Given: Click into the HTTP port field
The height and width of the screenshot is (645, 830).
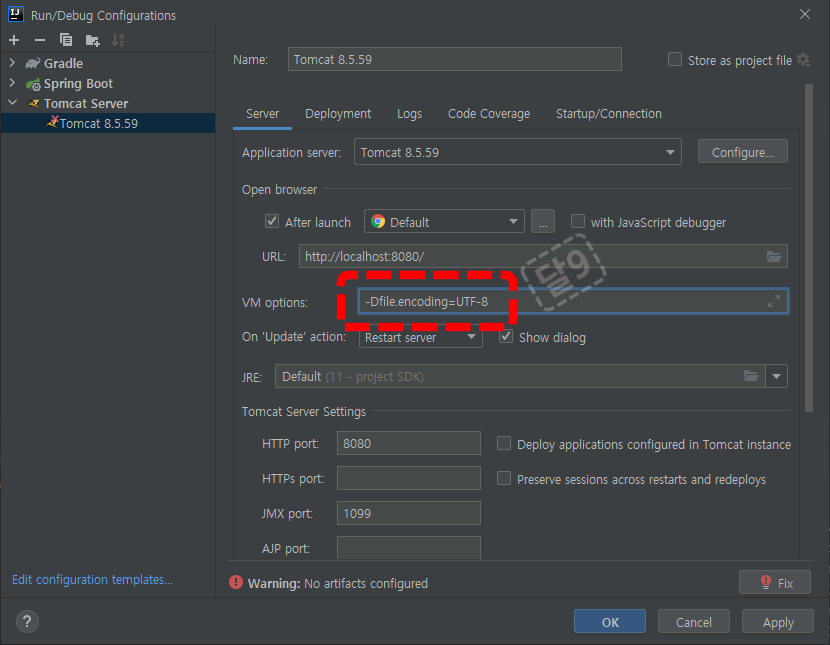Looking at the screenshot, I should (x=409, y=443).
